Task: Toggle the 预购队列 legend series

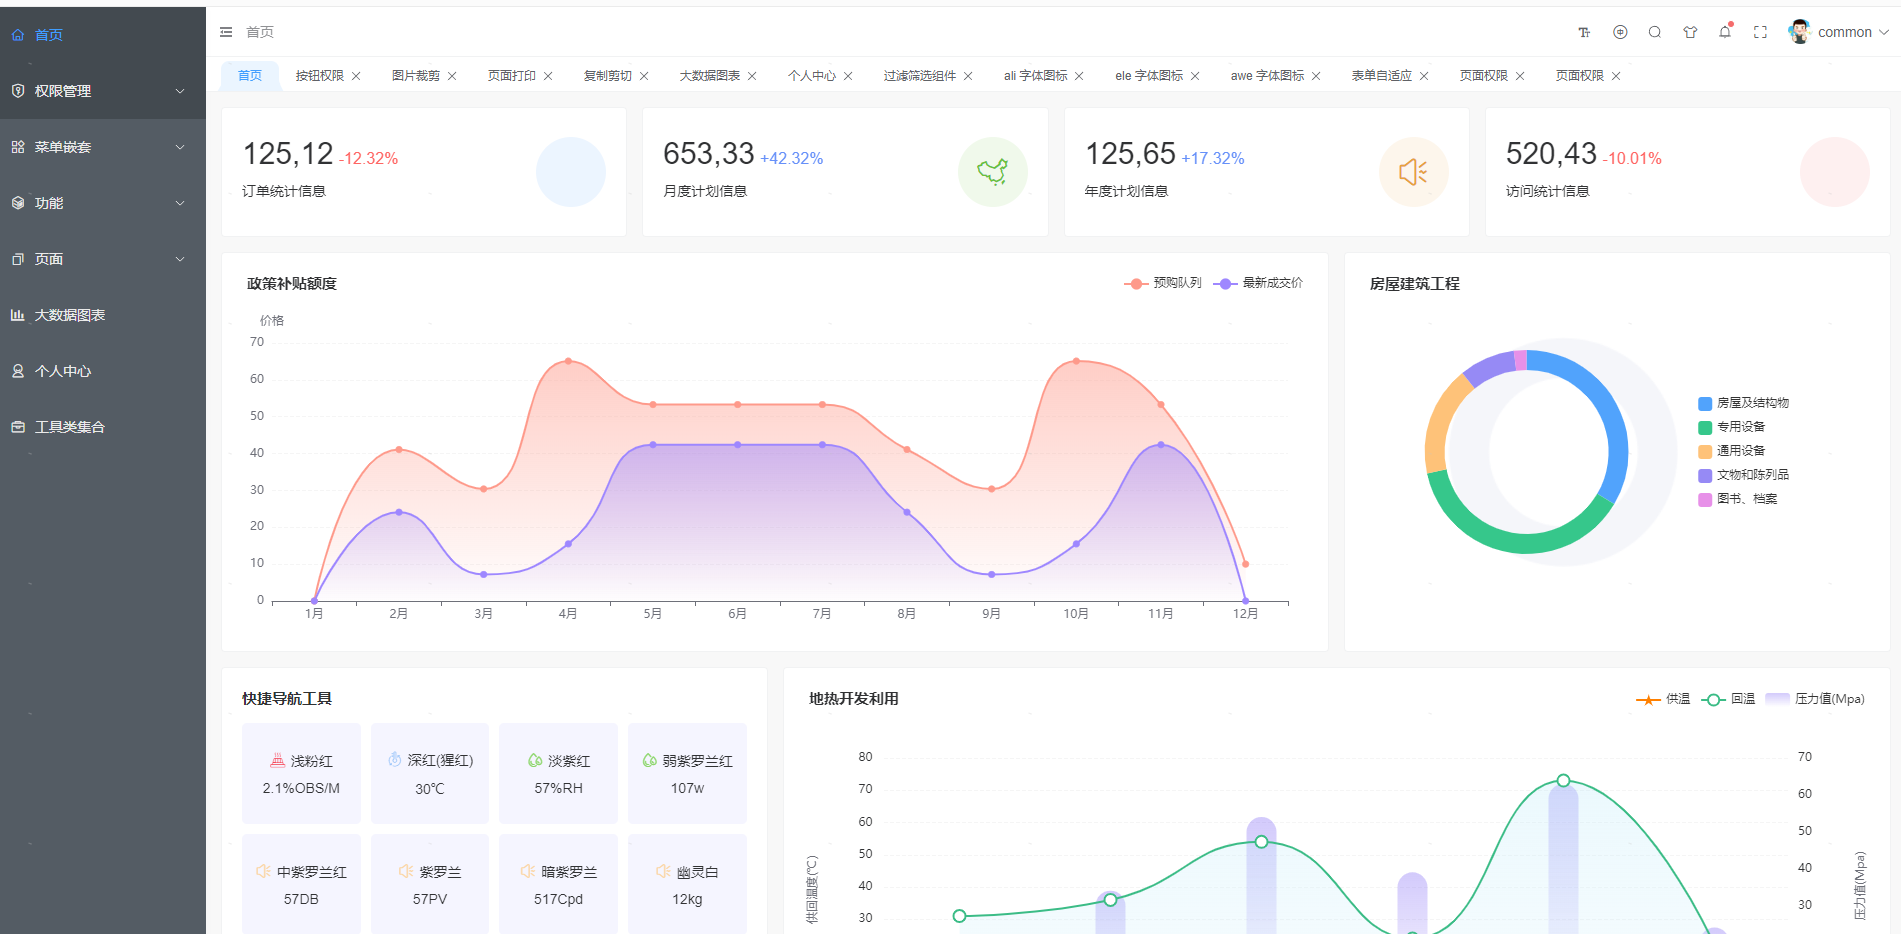Action: (x=1163, y=283)
